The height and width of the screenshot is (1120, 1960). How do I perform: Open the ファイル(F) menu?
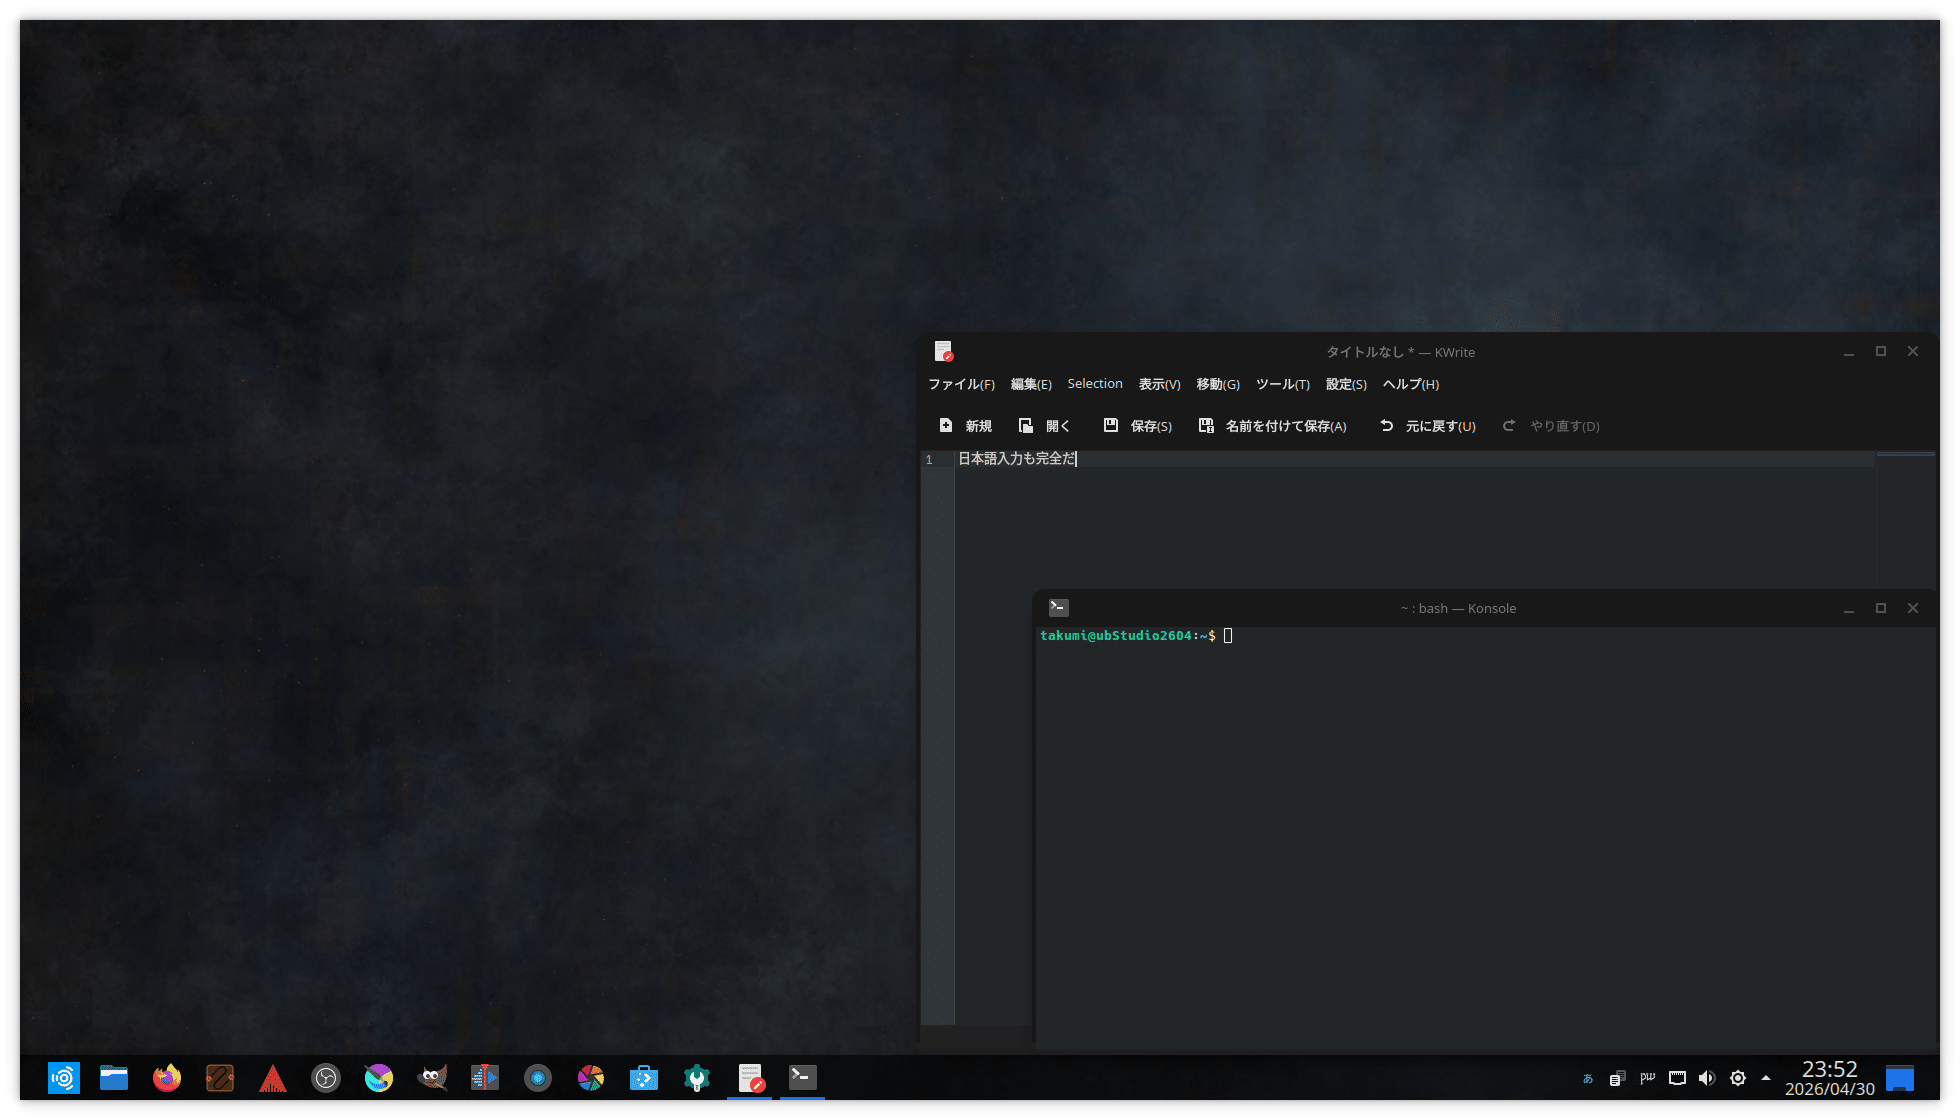click(x=961, y=384)
